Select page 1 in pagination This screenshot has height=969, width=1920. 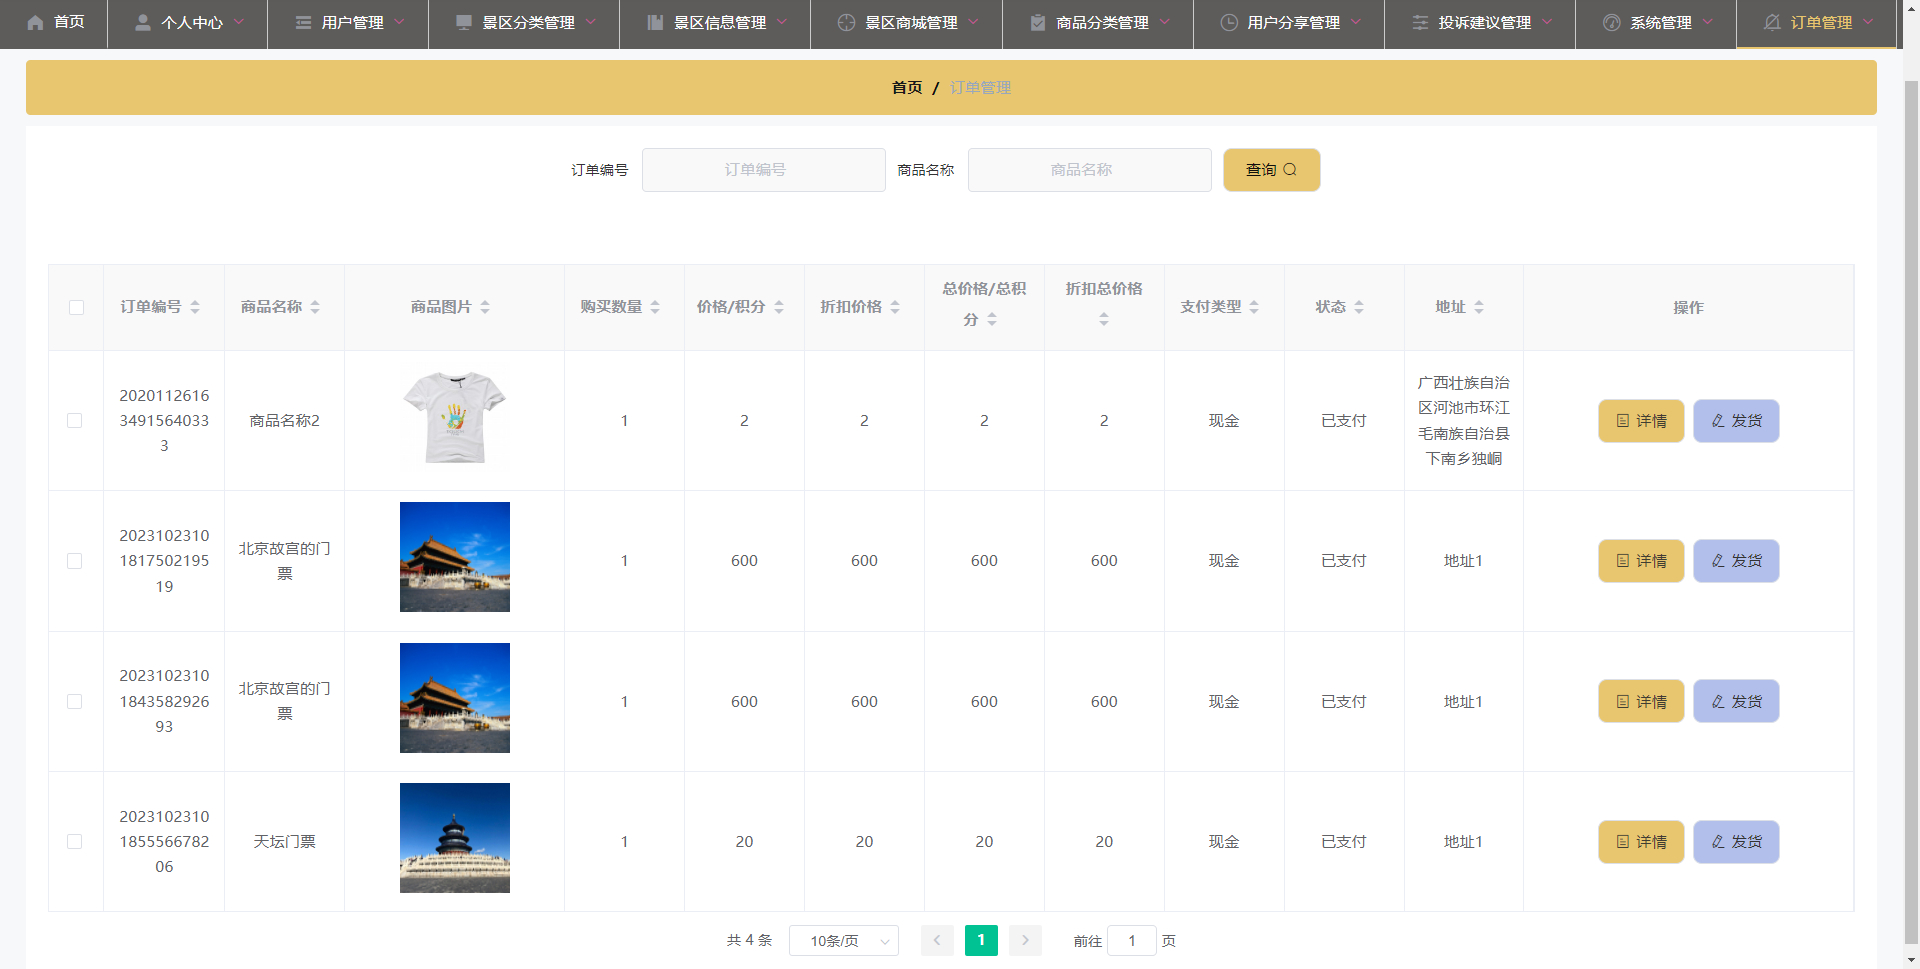click(981, 940)
